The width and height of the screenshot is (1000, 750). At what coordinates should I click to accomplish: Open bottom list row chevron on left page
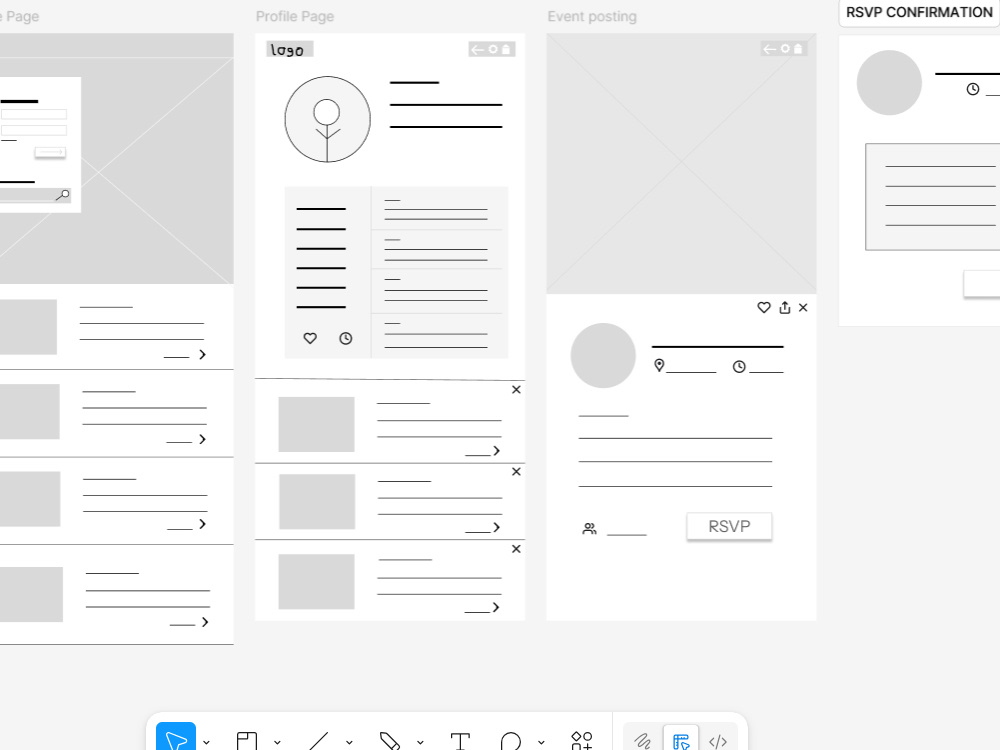205,622
